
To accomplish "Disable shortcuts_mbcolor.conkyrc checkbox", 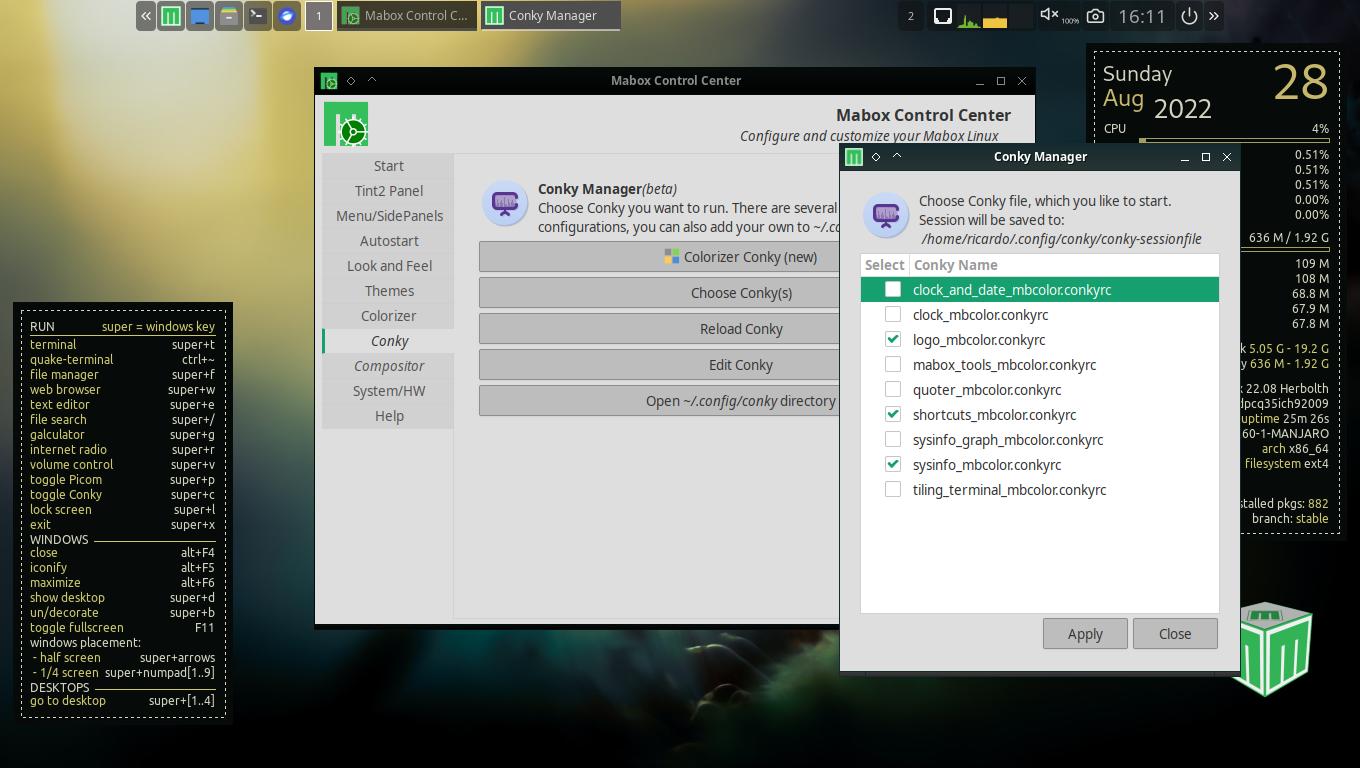I will point(893,414).
